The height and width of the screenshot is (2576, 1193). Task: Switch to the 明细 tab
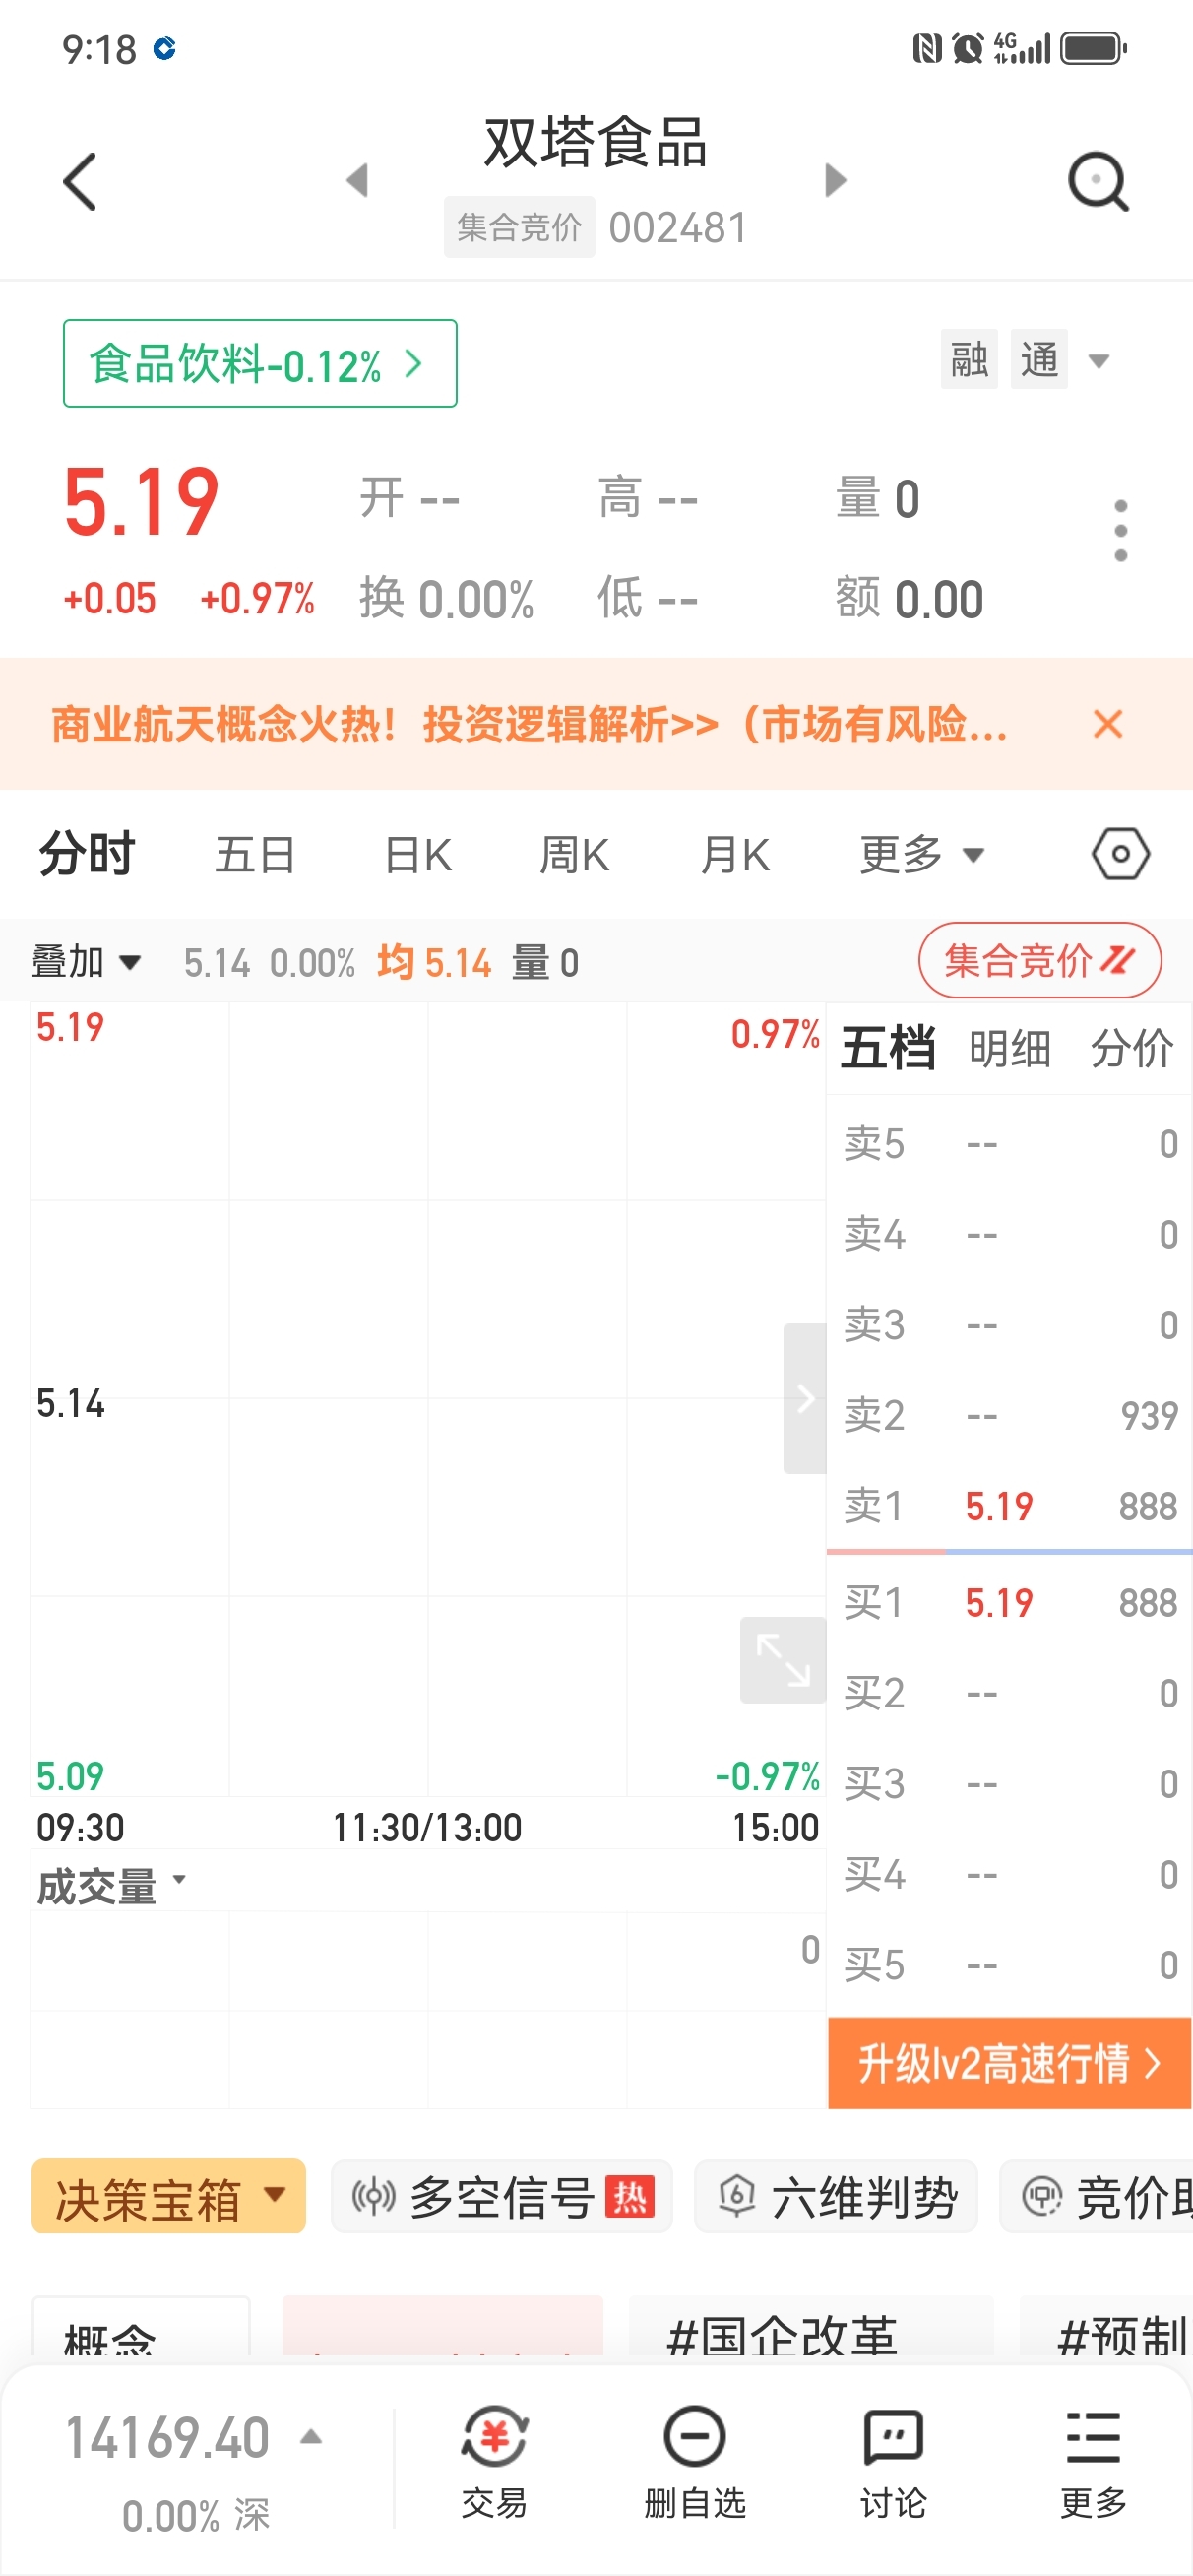point(1010,1049)
